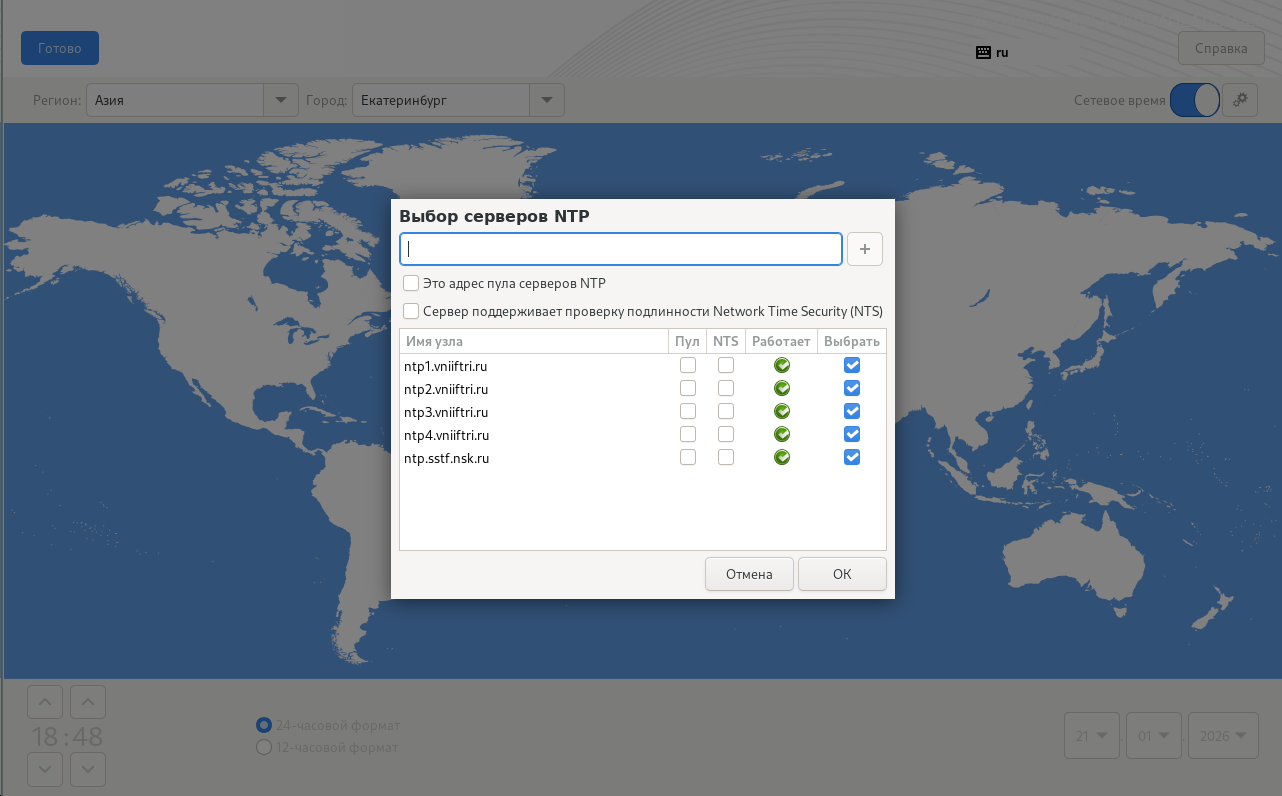Select the 12-hour format radio button

[x=264, y=747]
